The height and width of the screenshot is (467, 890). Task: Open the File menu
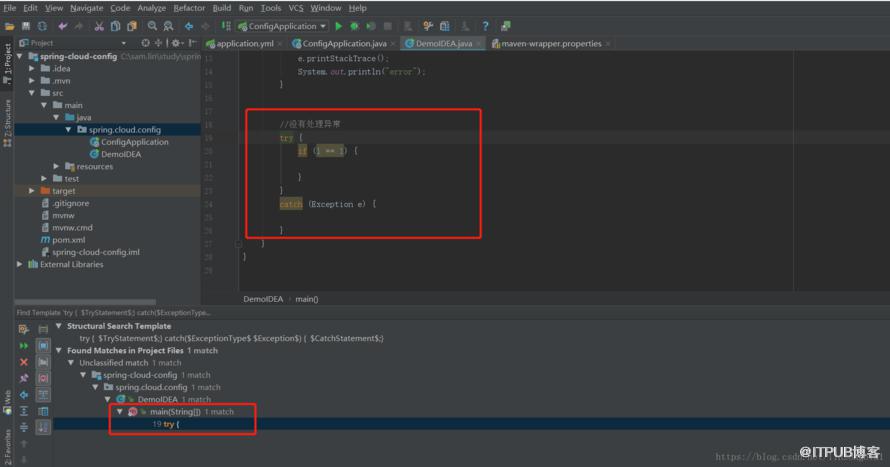pyautogui.click(x=10, y=8)
